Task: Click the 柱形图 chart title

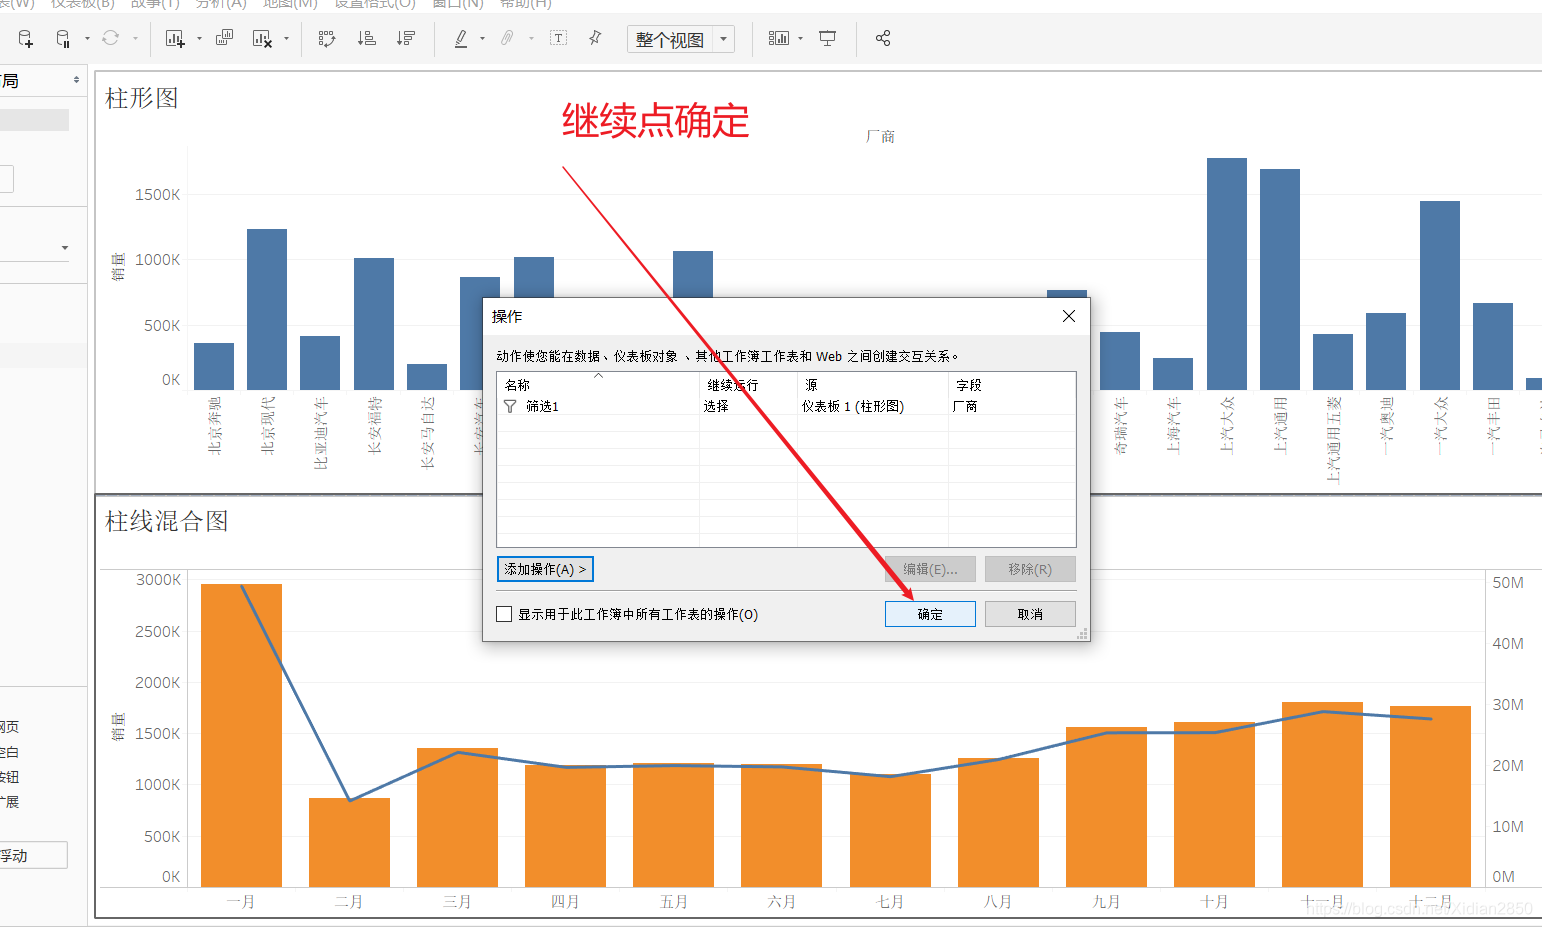Action: (142, 98)
